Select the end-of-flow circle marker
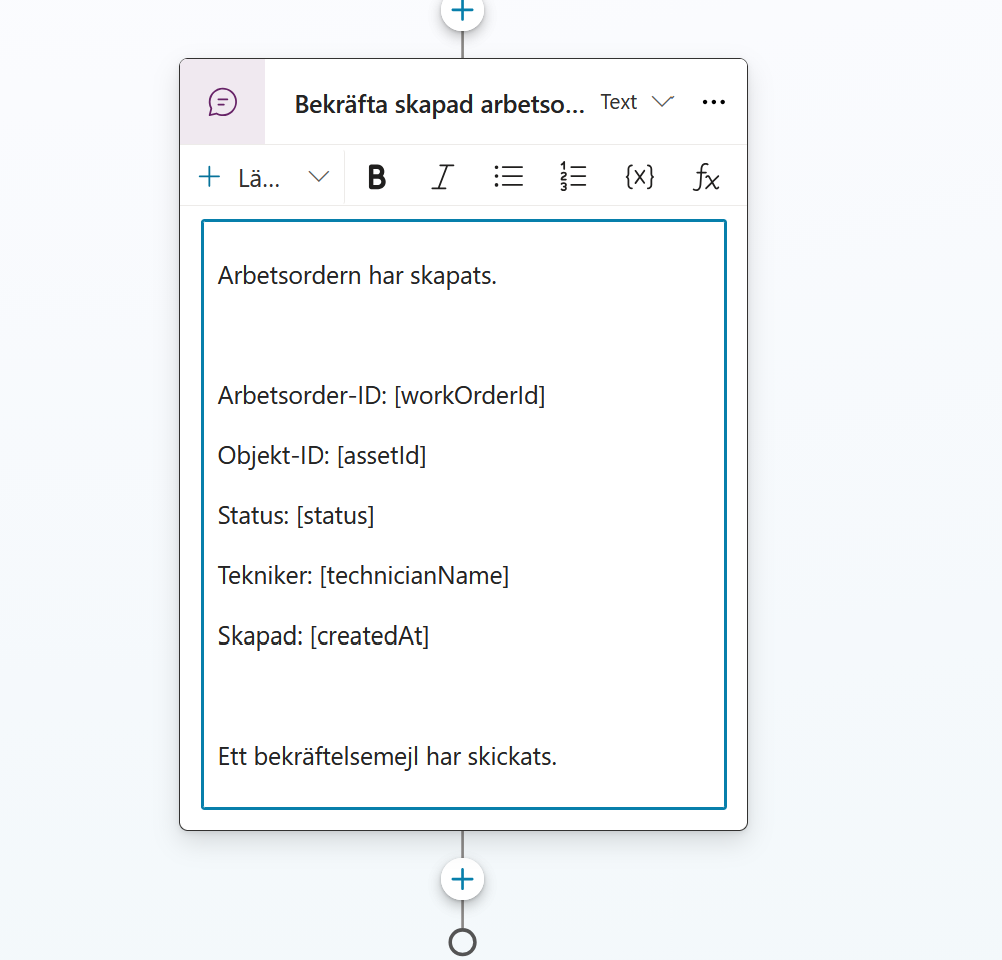The width and height of the screenshot is (1002, 960). [x=463, y=942]
